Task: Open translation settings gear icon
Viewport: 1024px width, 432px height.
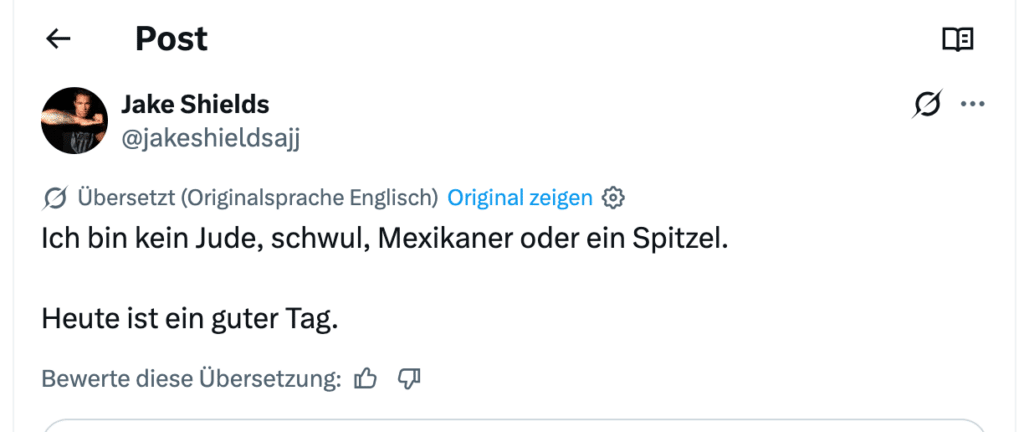Action: (x=613, y=197)
